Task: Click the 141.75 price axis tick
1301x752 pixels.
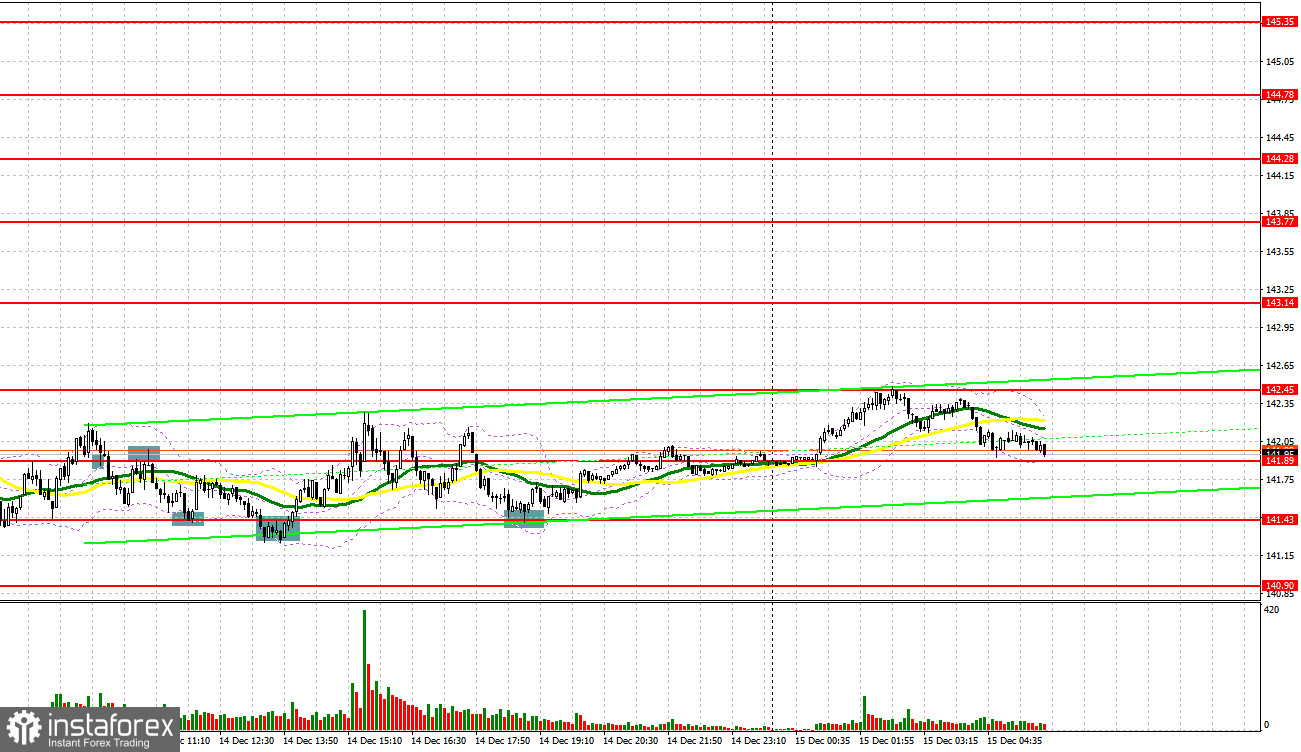Action: [x=1279, y=480]
